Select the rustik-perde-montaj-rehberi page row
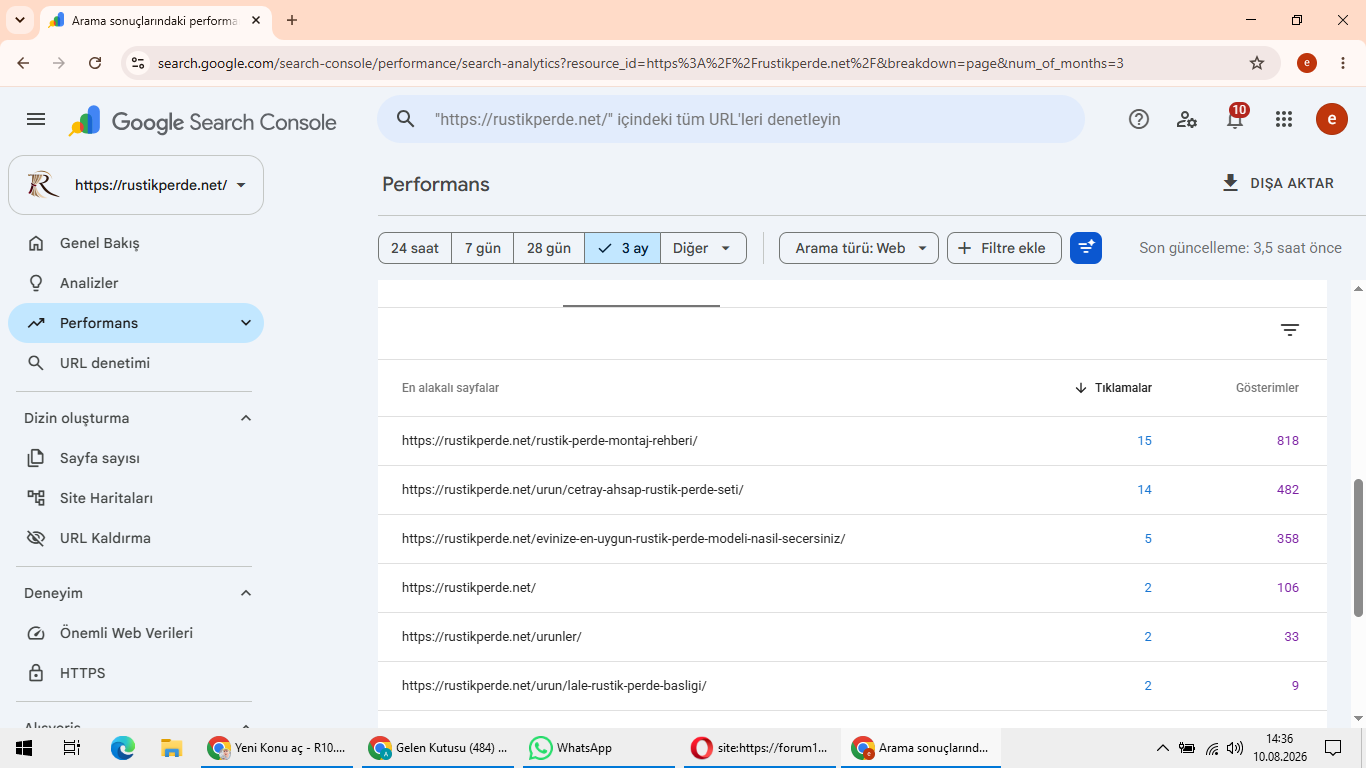 pyautogui.click(x=852, y=441)
